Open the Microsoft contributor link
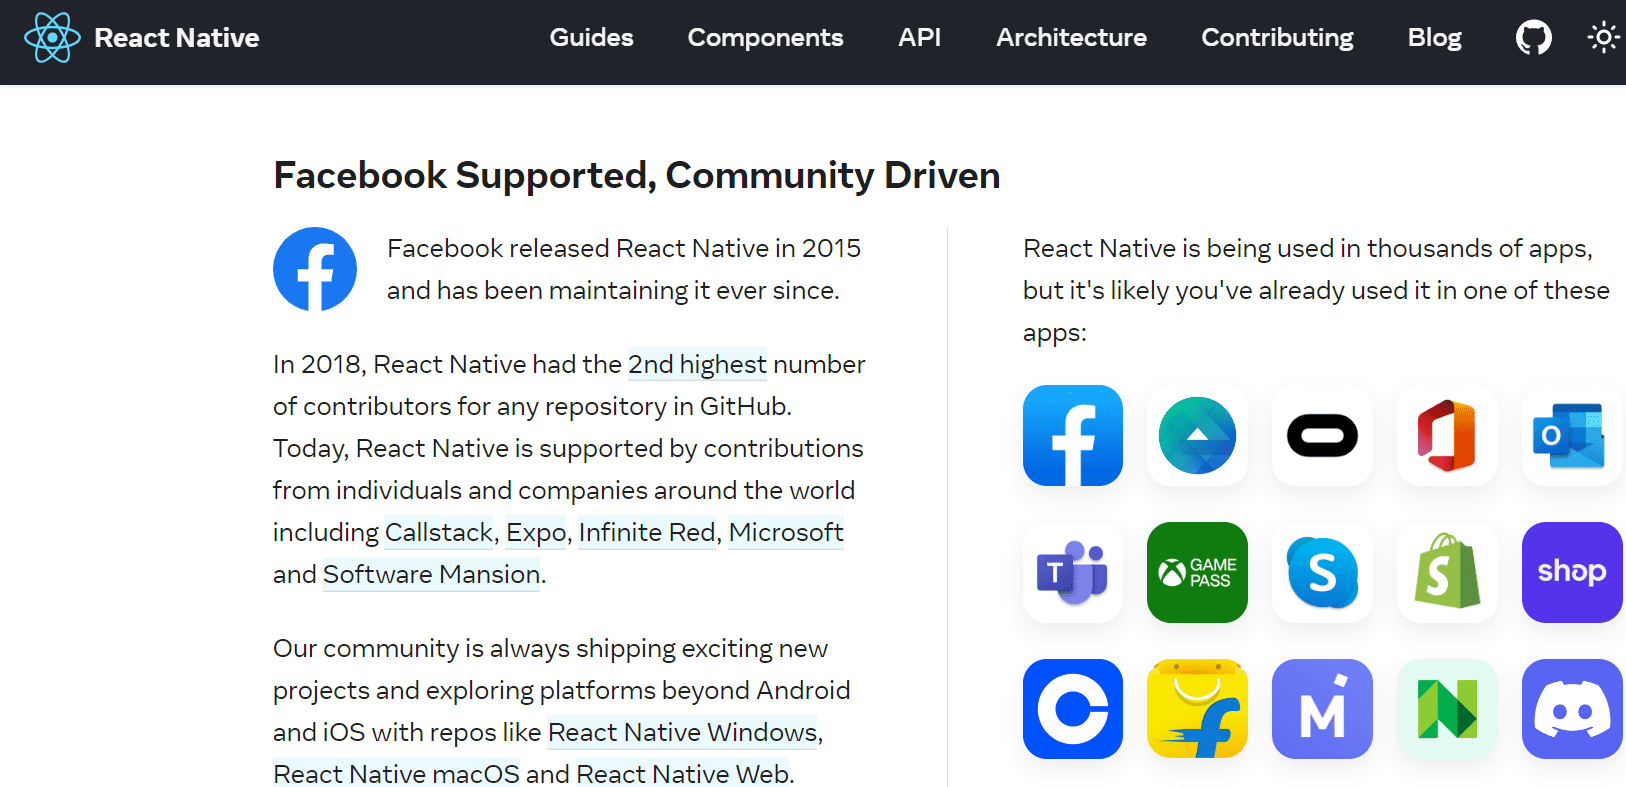Image resolution: width=1626 pixels, height=787 pixels. point(786,532)
